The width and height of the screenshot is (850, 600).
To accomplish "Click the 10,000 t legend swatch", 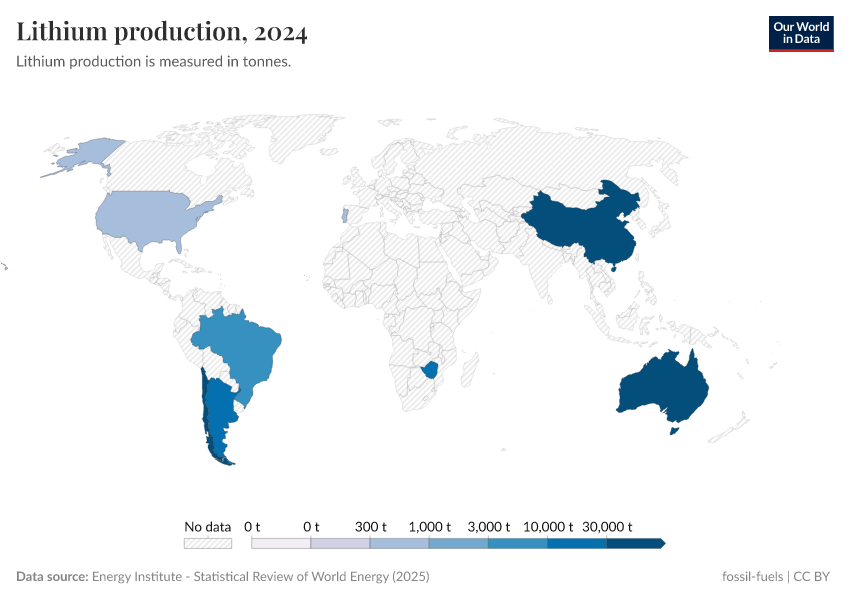I will pos(575,542).
